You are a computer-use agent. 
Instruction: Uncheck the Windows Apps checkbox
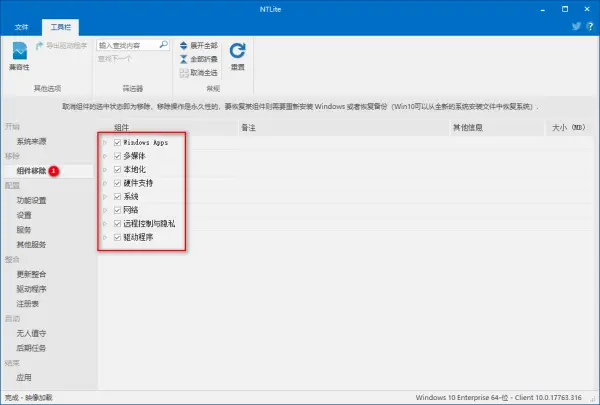(x=117, y=142)
